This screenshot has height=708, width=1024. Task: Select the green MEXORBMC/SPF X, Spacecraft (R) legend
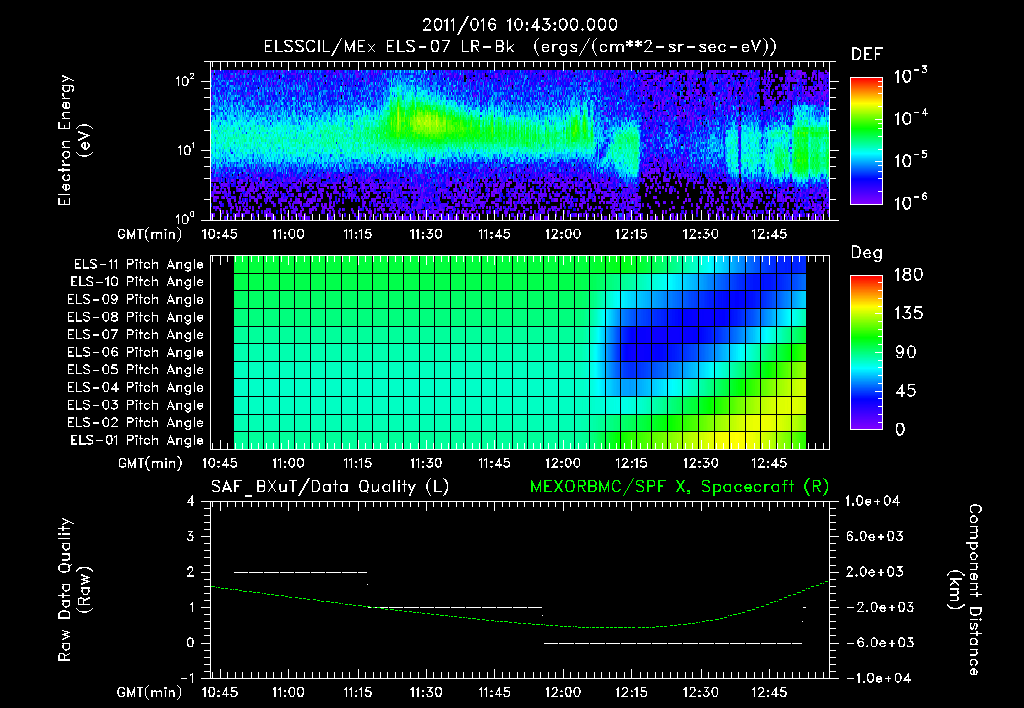(x=679, y=487)
